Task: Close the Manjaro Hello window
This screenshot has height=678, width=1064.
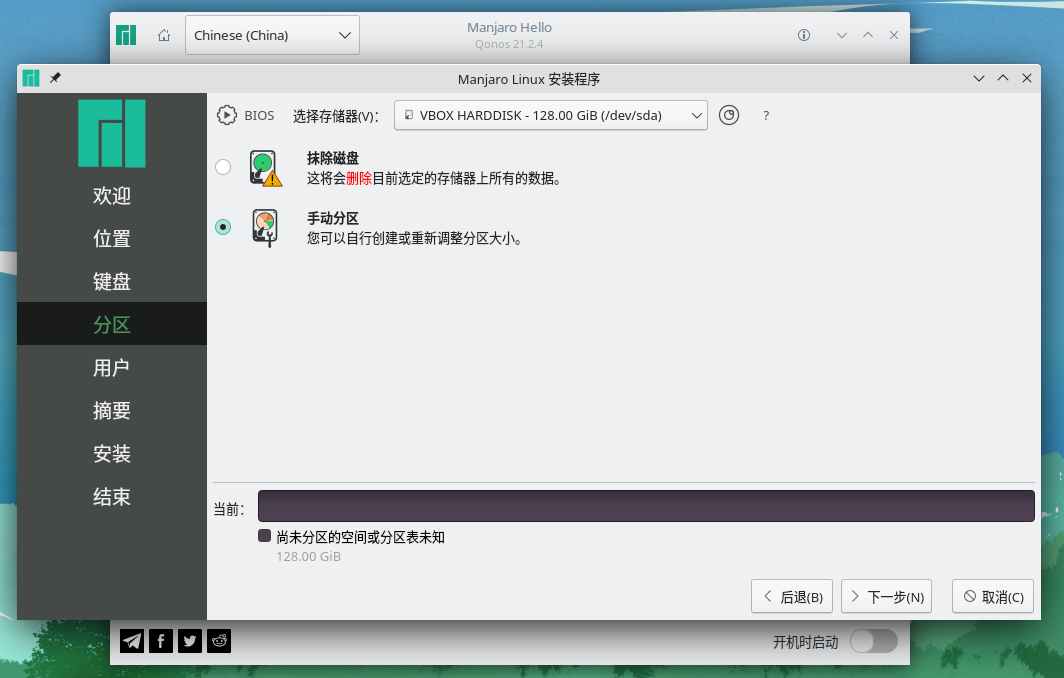Action: 894,35
